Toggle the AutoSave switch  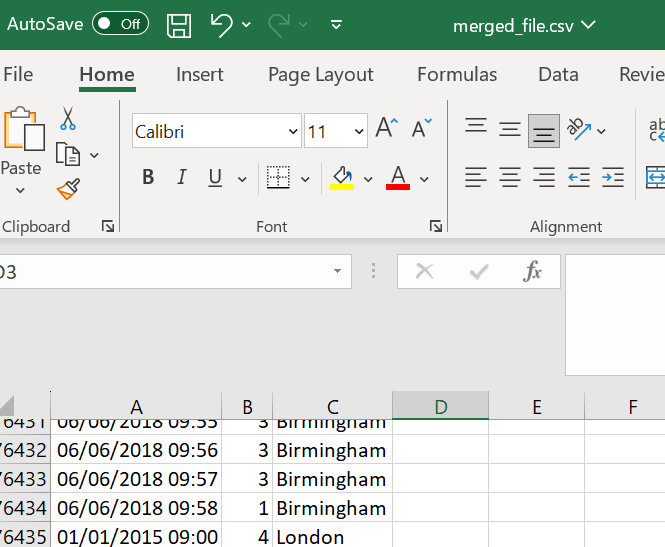pos(120,24)
